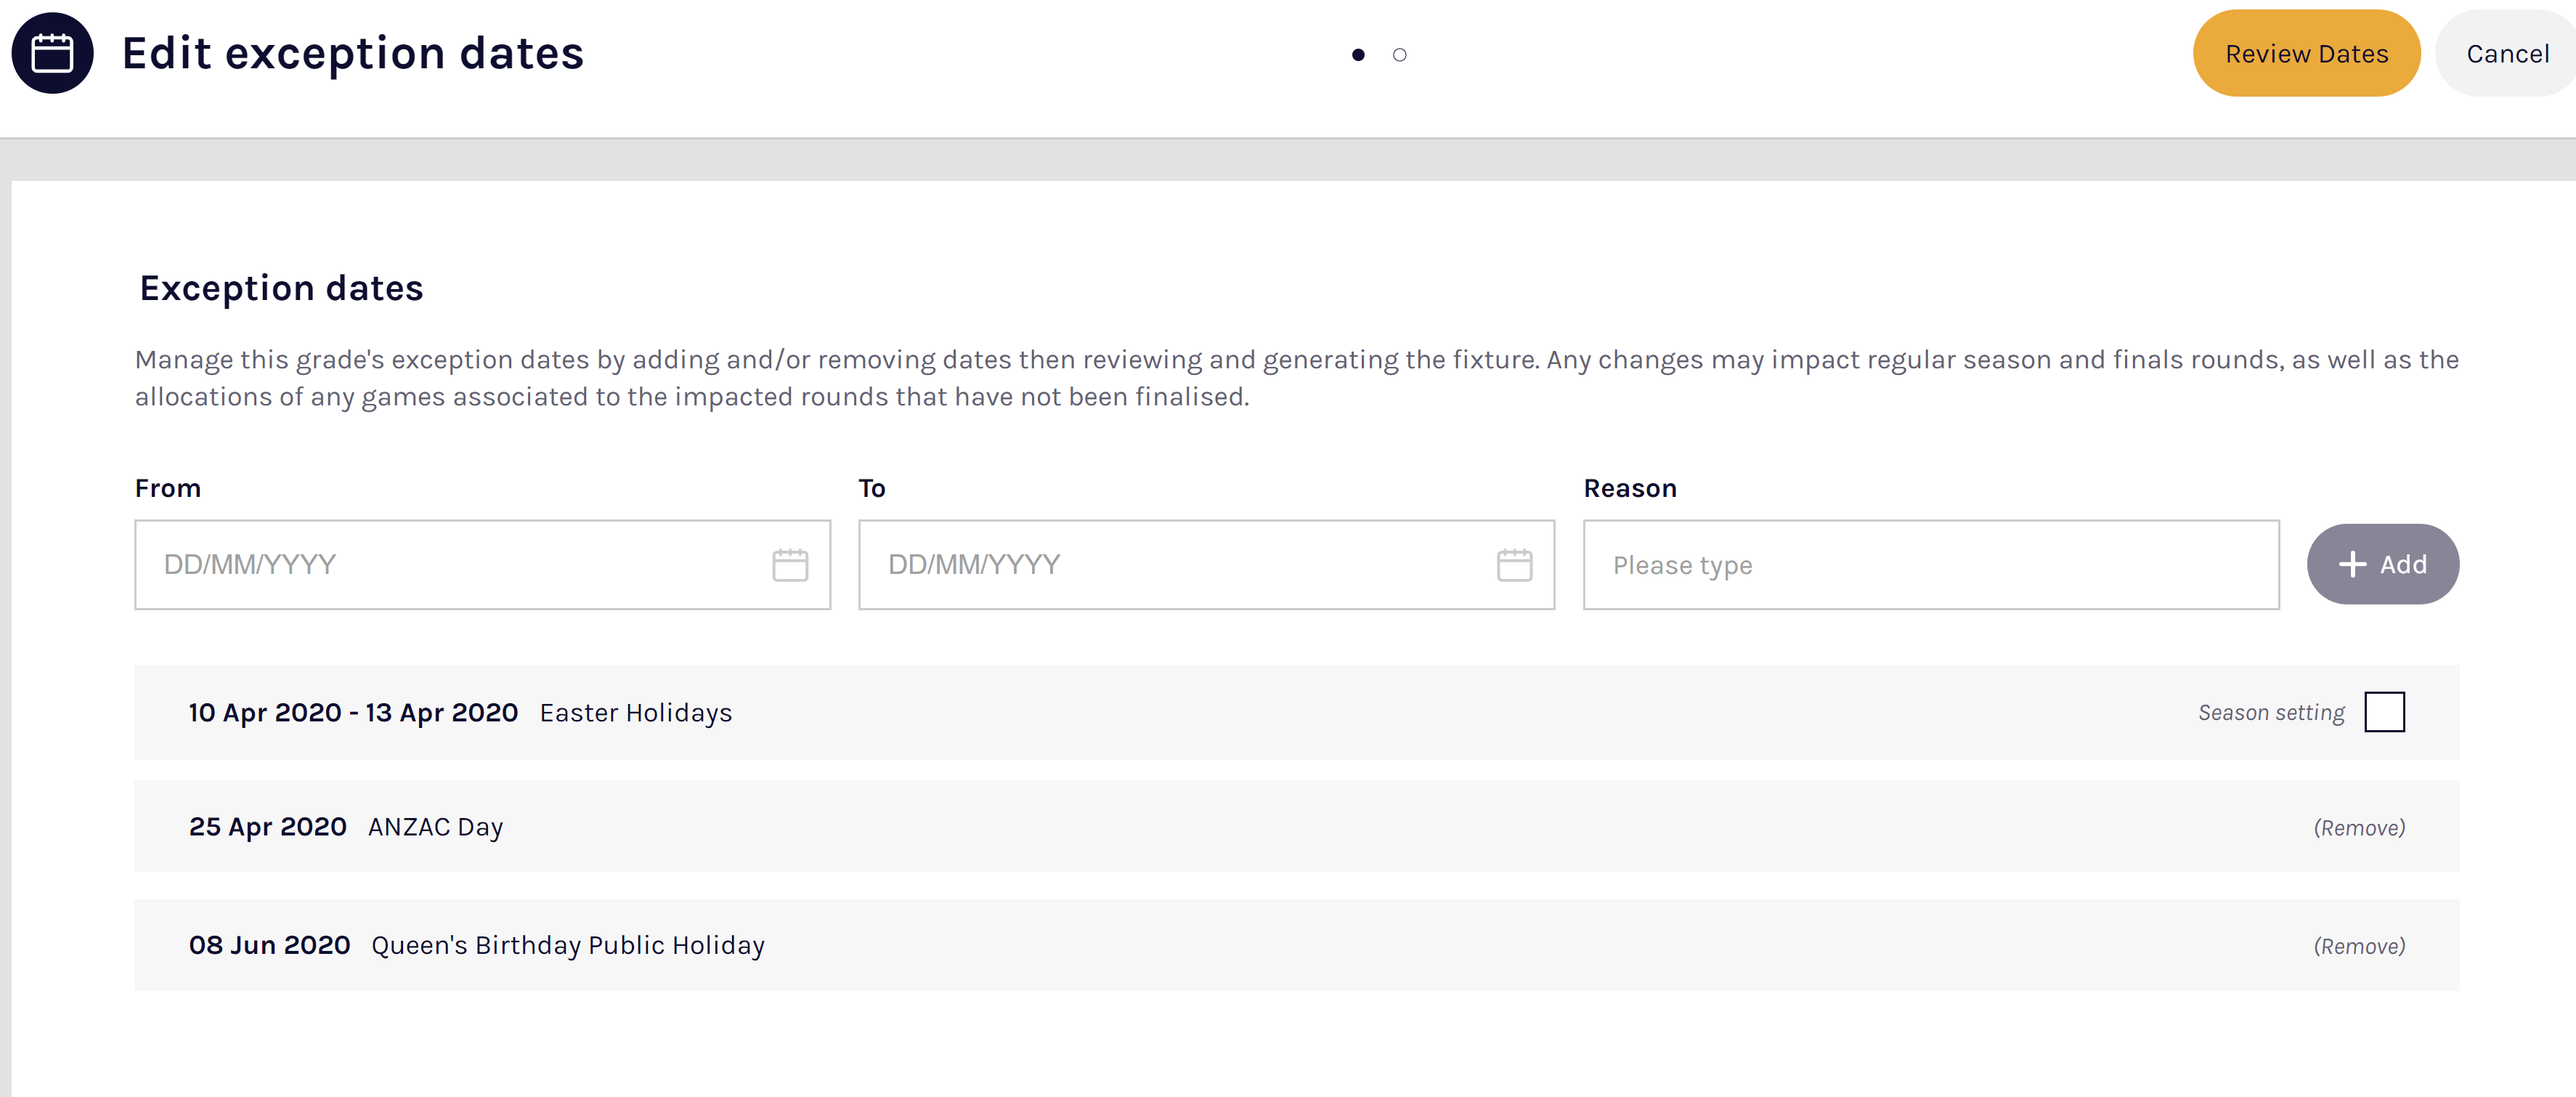Click the Edit exception dates page title
This screenshot has width=2576, height=1097.
coord(352,53)
